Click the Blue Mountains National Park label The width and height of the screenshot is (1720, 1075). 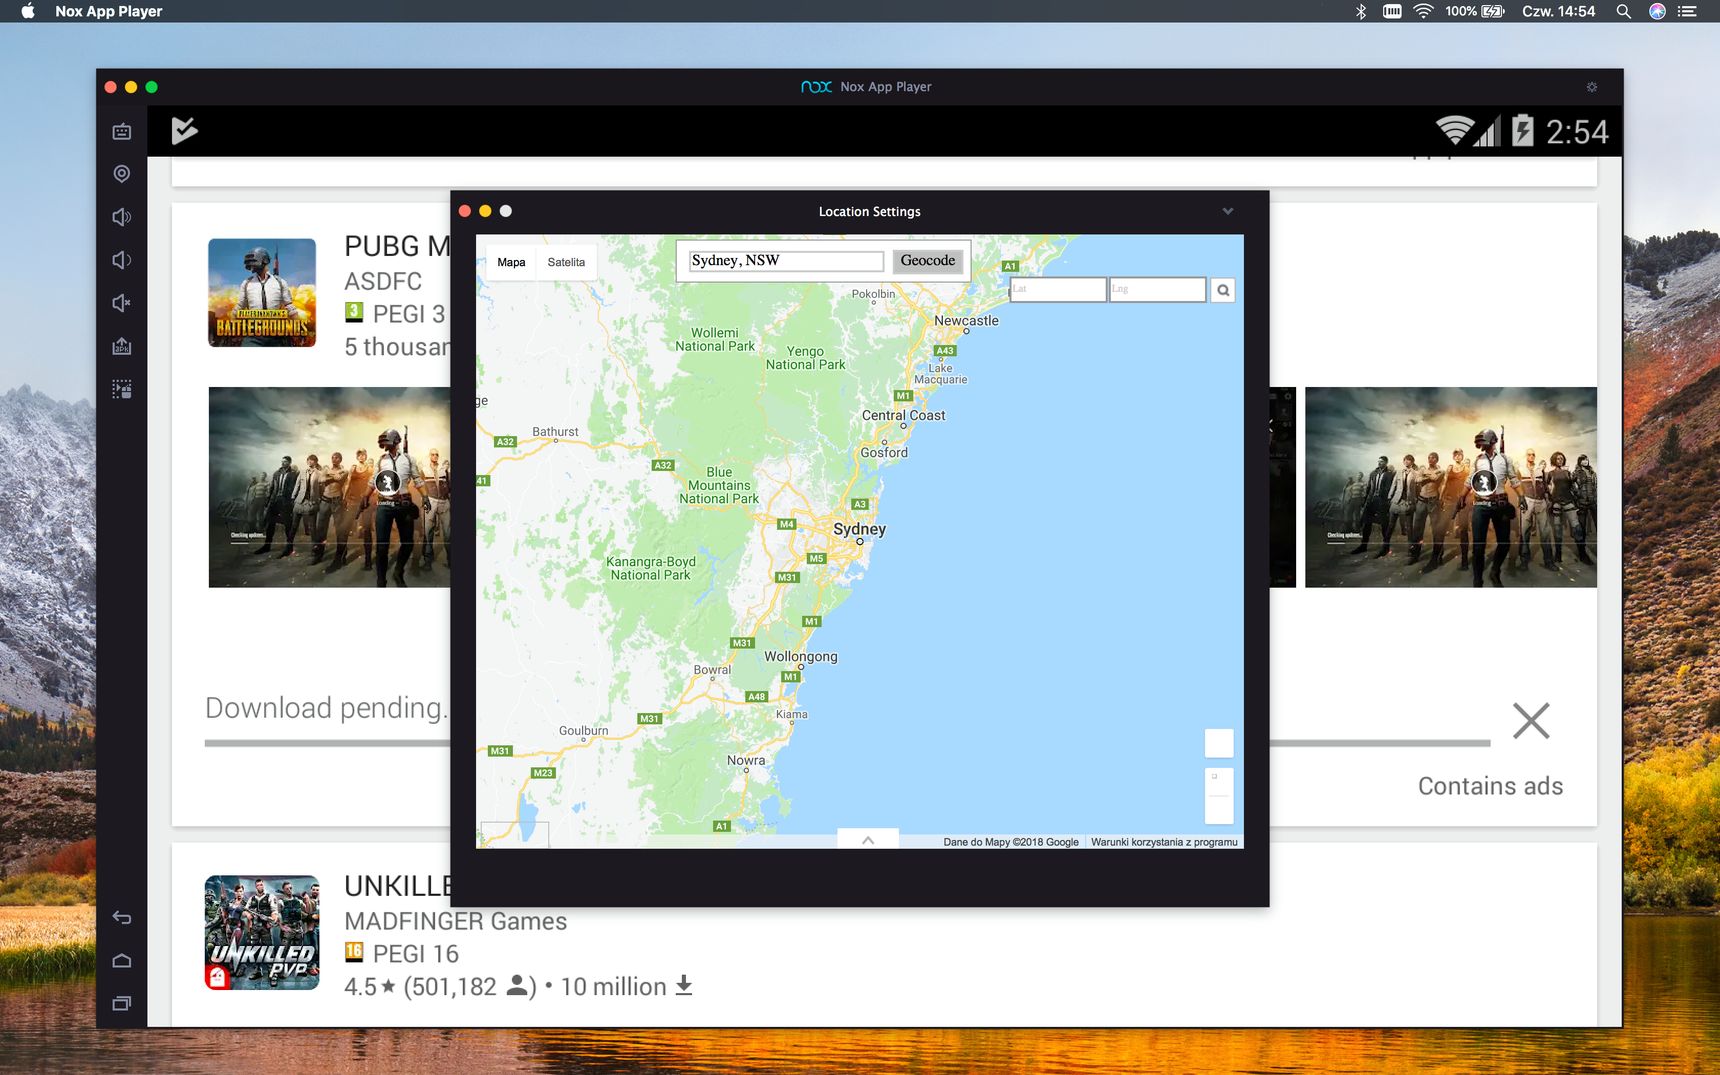click(x=719, y=486)
